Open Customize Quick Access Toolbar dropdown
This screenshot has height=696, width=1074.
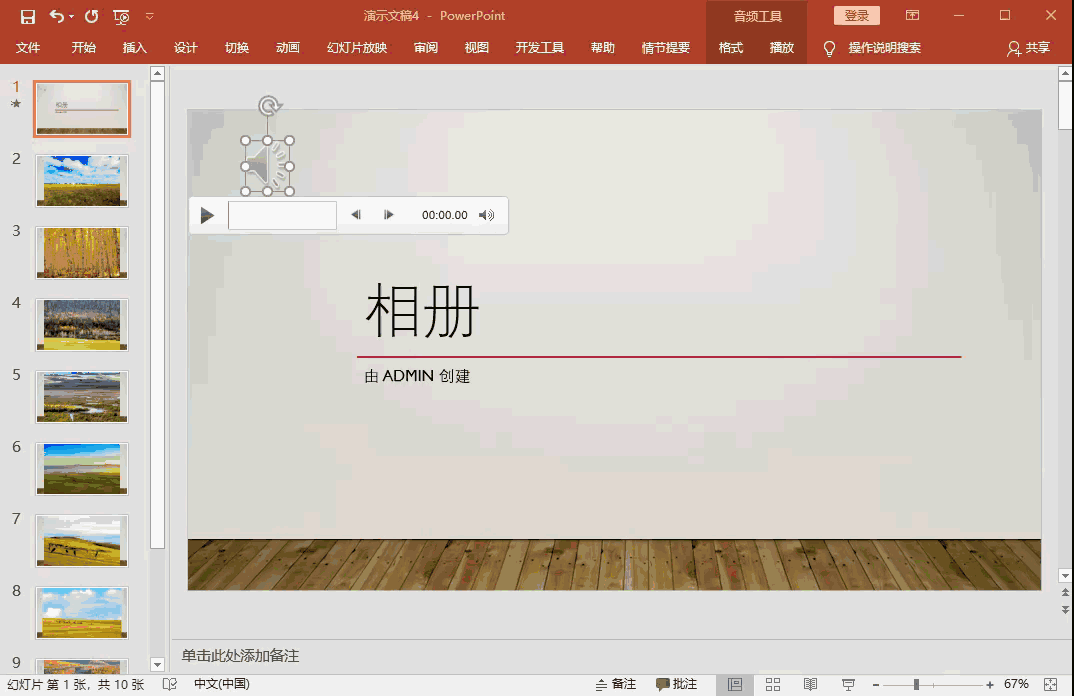(x=150, y=16)
